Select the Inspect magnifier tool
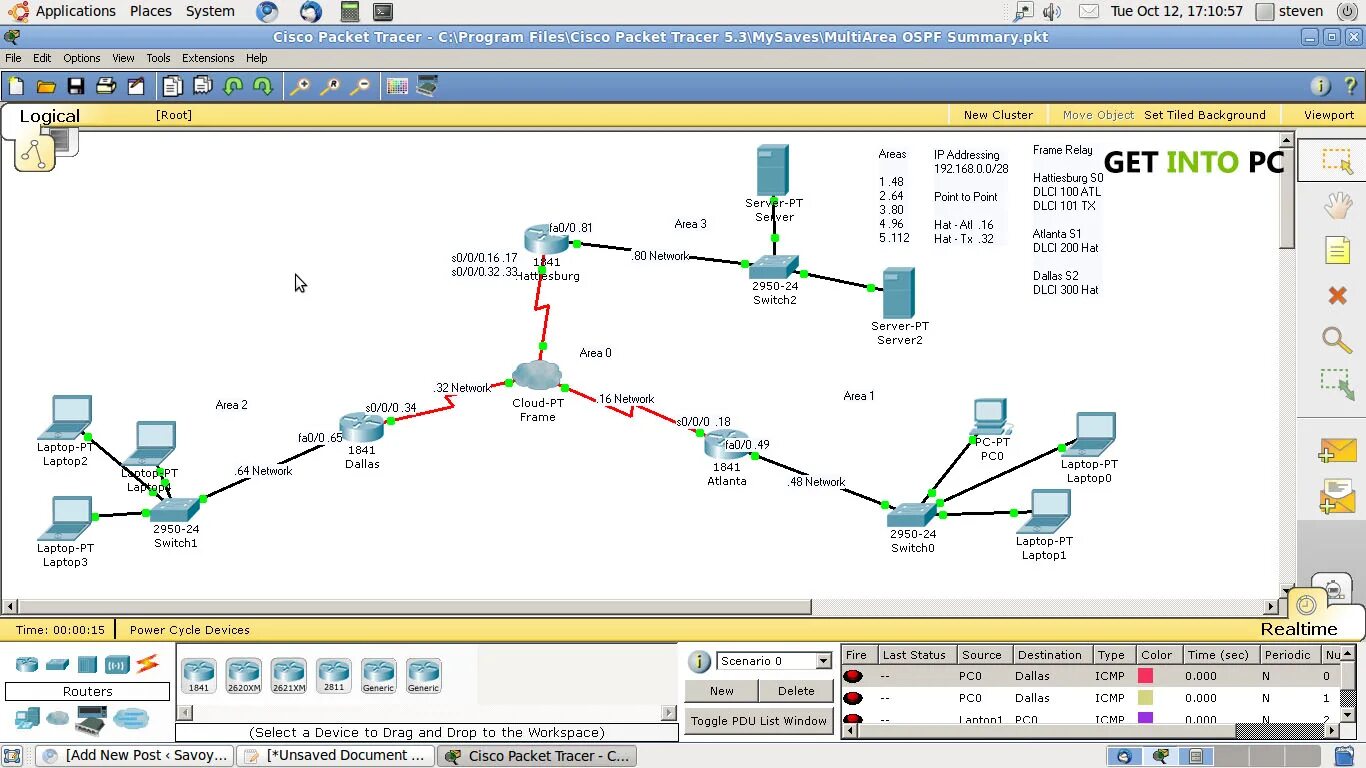 1337,340
